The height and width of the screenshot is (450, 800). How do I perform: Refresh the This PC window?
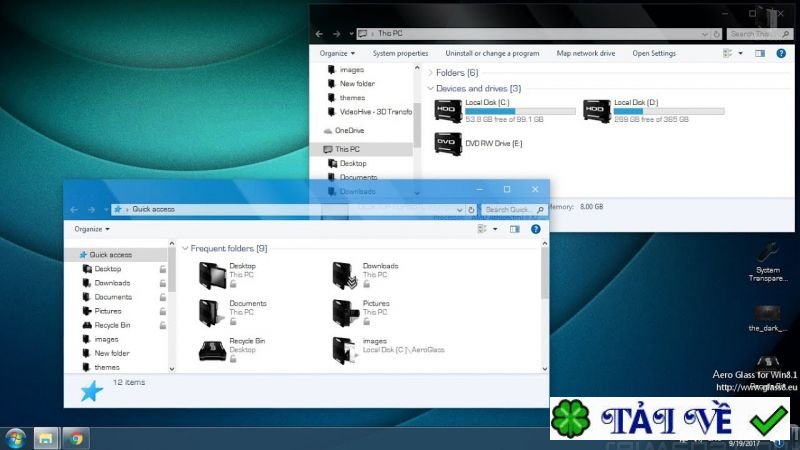[716, 34]
